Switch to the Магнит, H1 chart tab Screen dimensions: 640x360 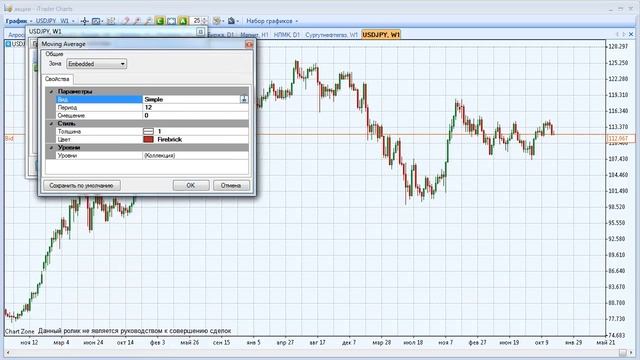pyautogui.click(x=254, y=35)
